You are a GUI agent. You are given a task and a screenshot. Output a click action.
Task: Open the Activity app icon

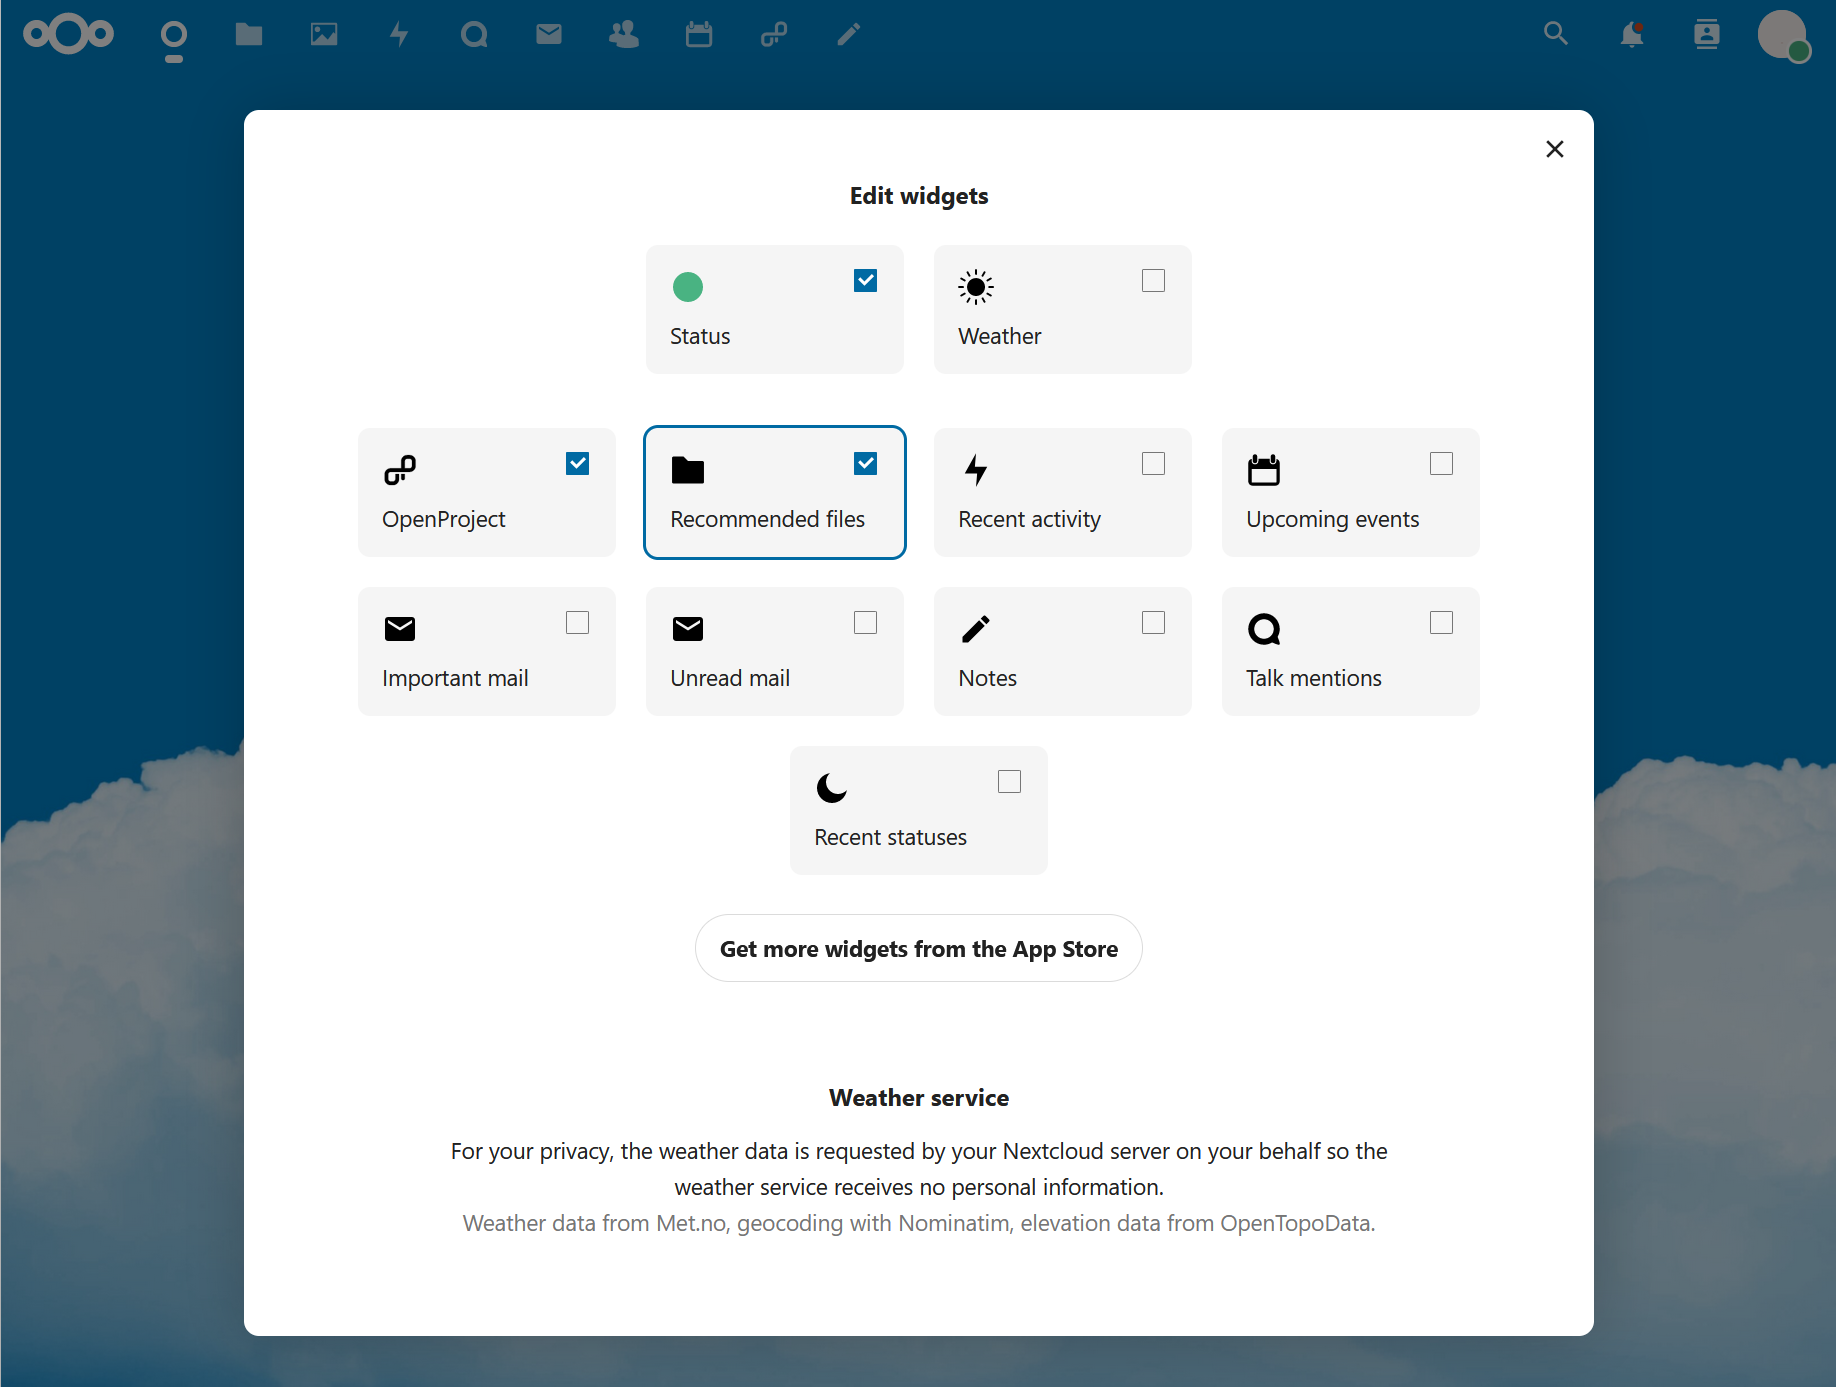point(398,33)
